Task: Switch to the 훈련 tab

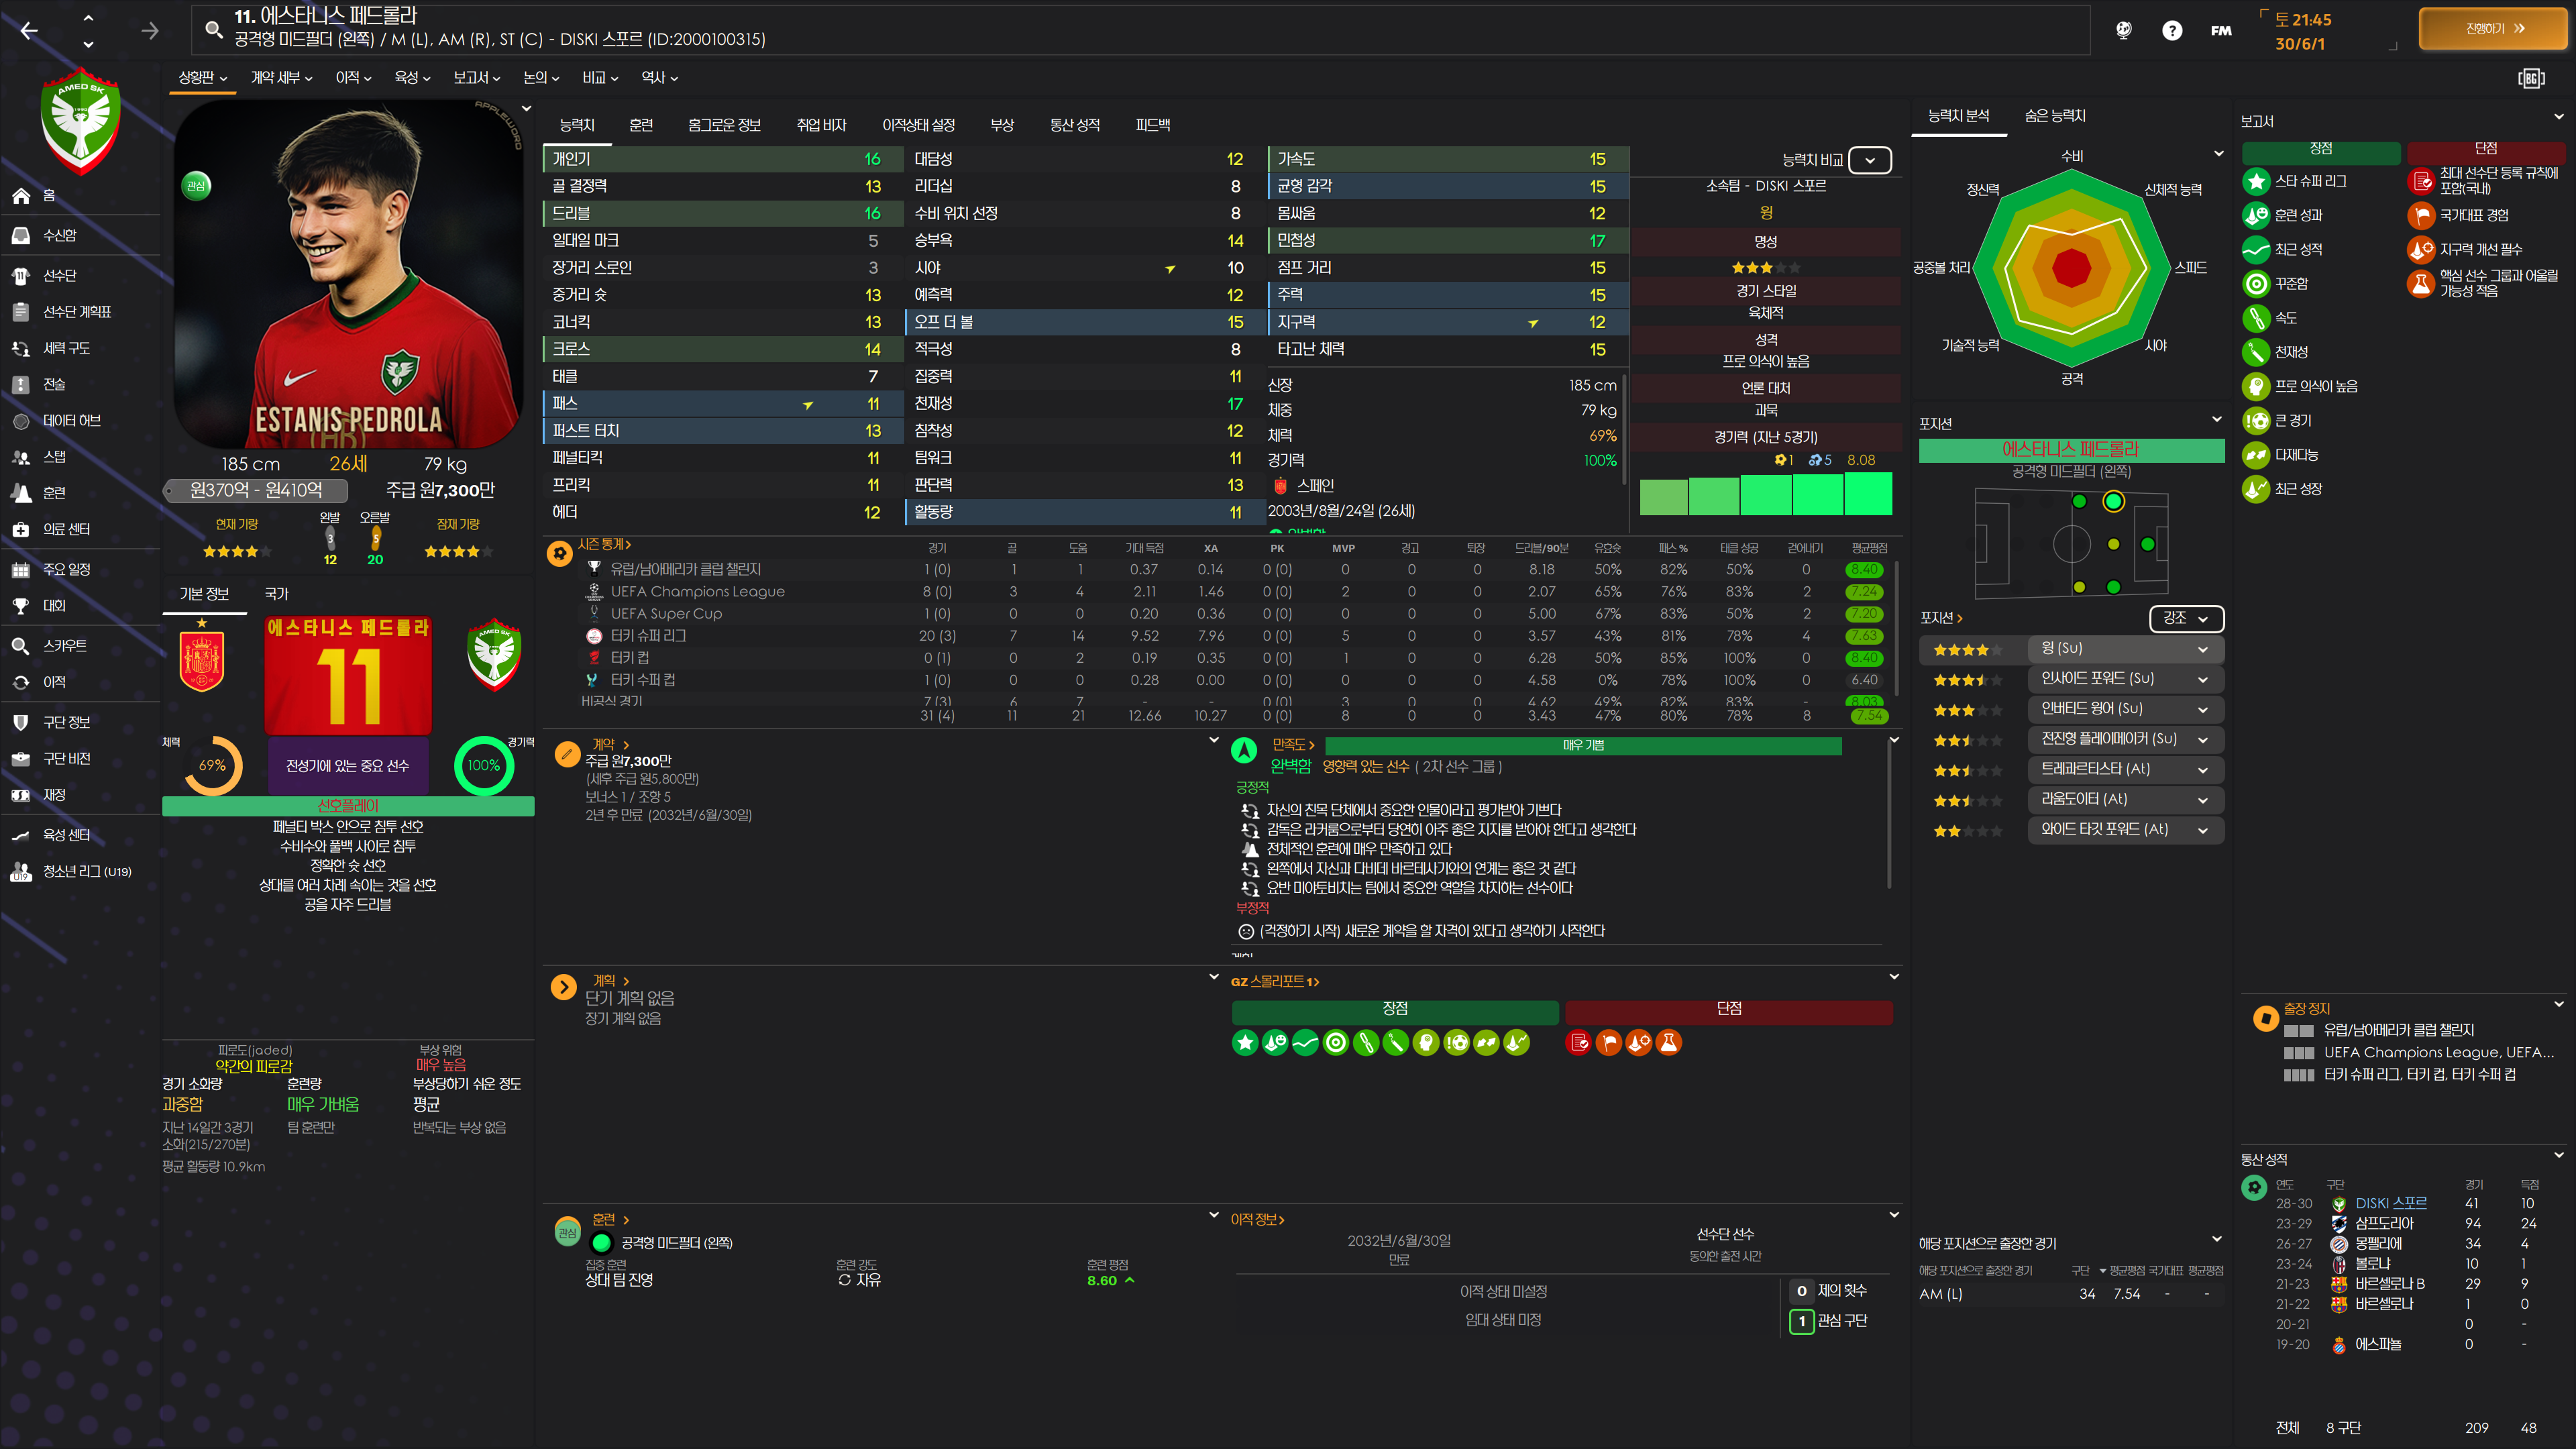Action: tap(641, 125)
